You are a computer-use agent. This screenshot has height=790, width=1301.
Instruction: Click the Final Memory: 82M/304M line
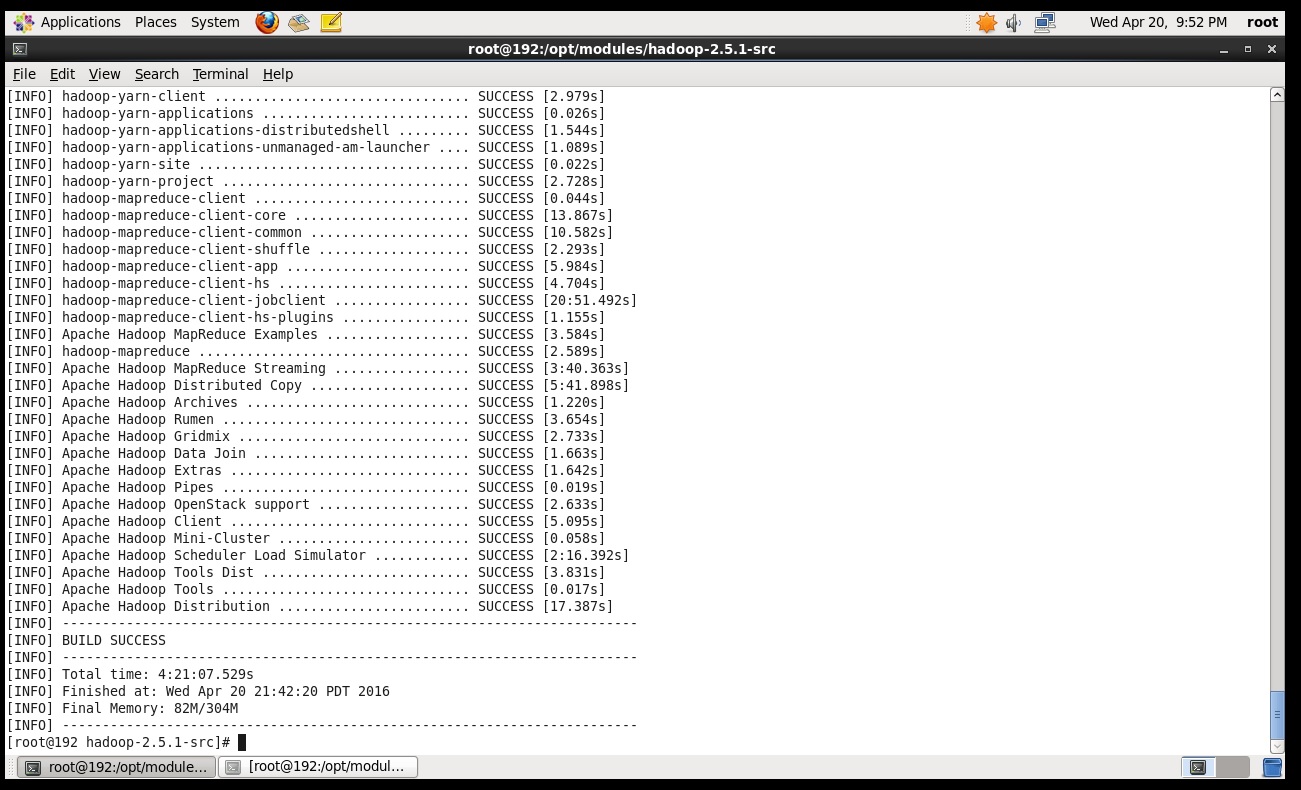click(122, 708)
